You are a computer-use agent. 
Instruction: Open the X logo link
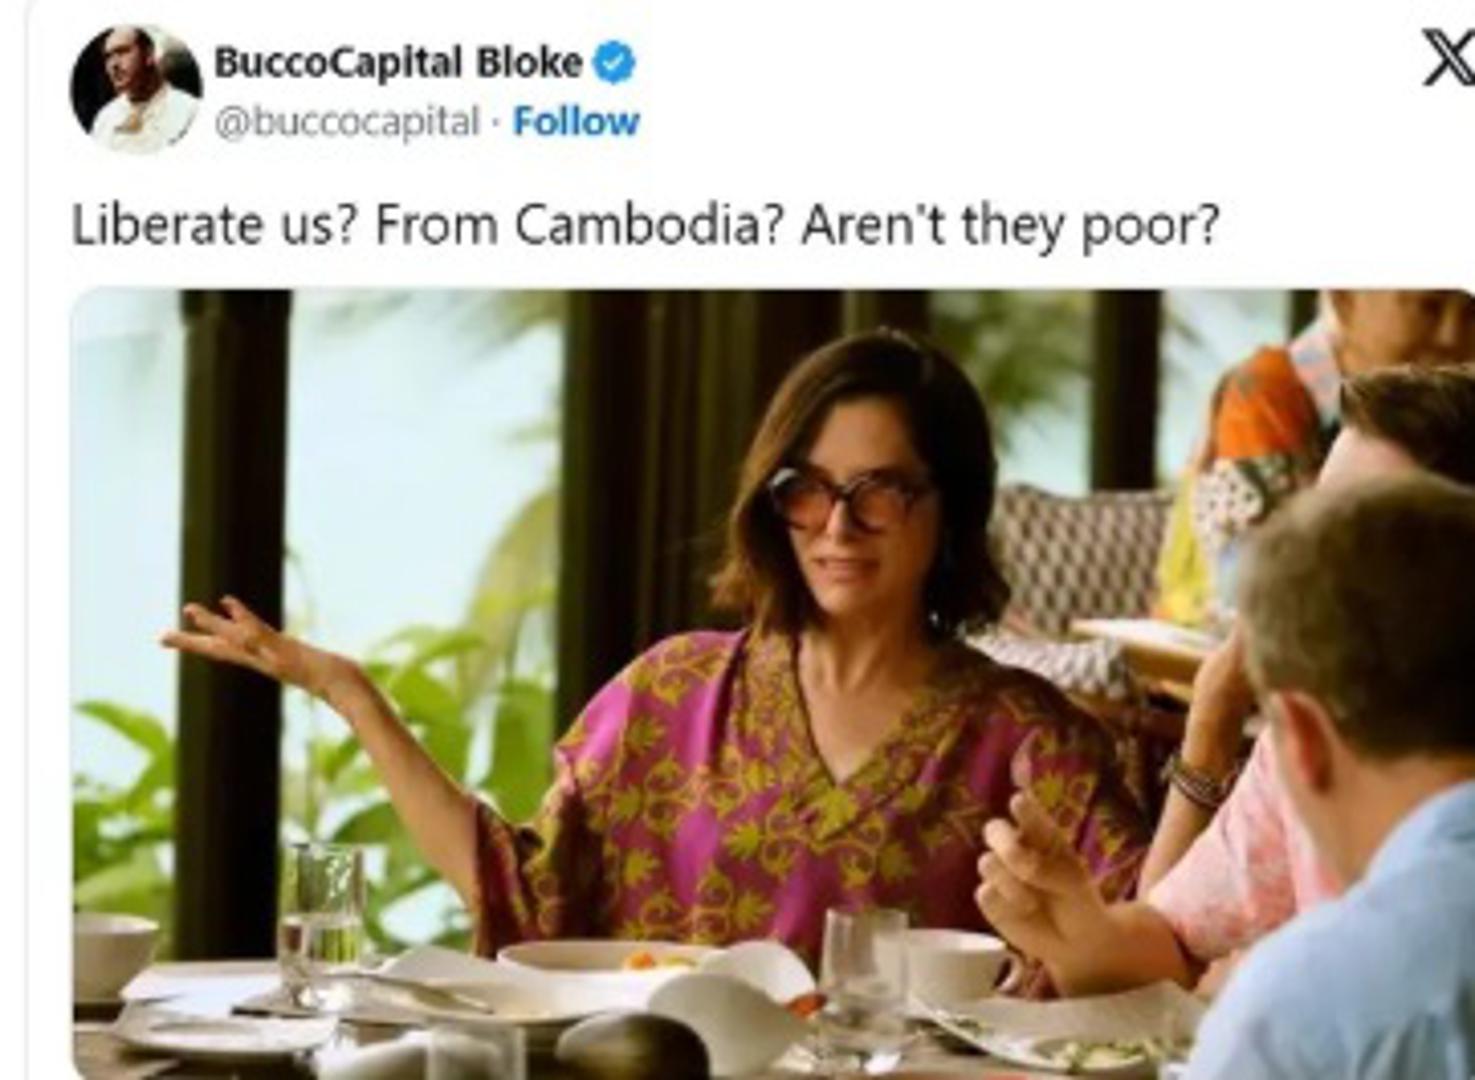coord(1448,62)
